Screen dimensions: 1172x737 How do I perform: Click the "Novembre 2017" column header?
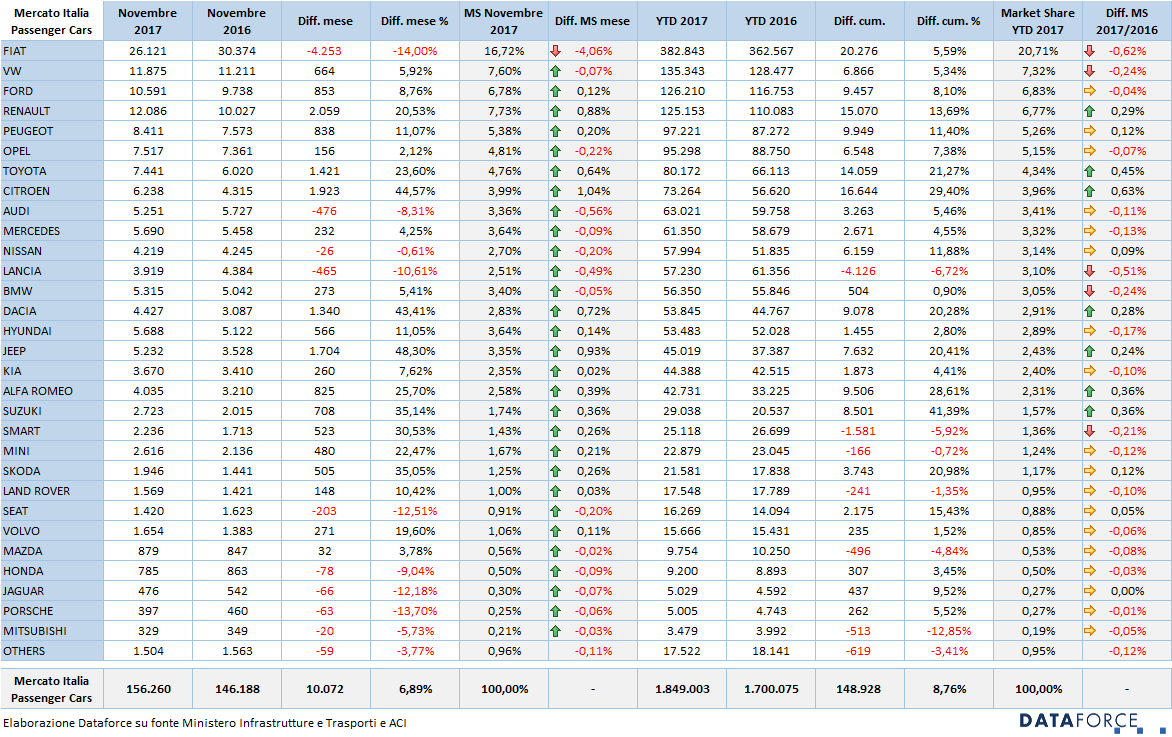[147, 21]
